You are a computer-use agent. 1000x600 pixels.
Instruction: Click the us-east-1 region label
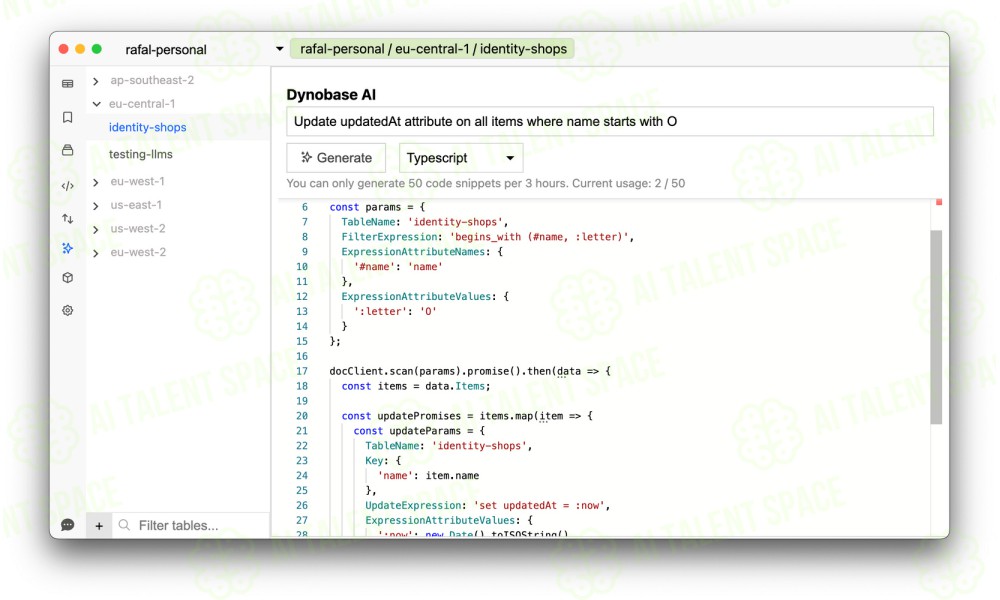click(136, 205)
